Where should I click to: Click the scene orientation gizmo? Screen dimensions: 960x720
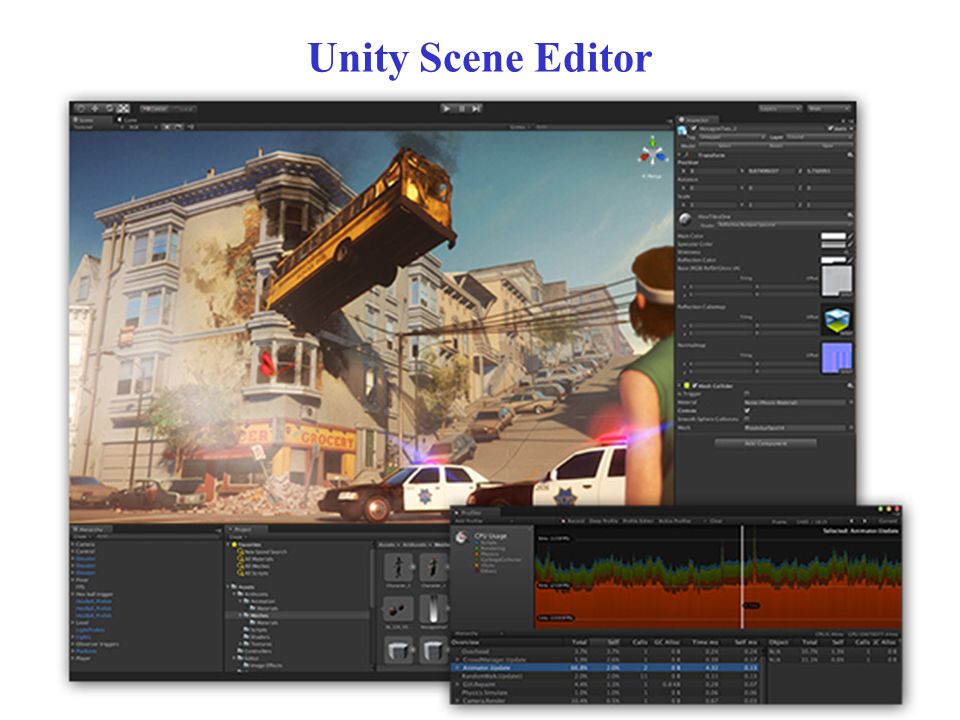click(653, 153)
